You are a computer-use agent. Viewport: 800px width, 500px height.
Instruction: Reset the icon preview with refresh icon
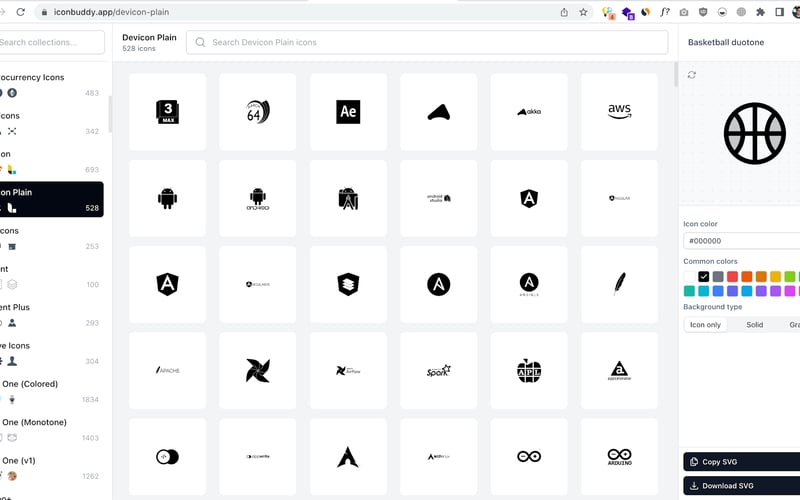point(691,75)
